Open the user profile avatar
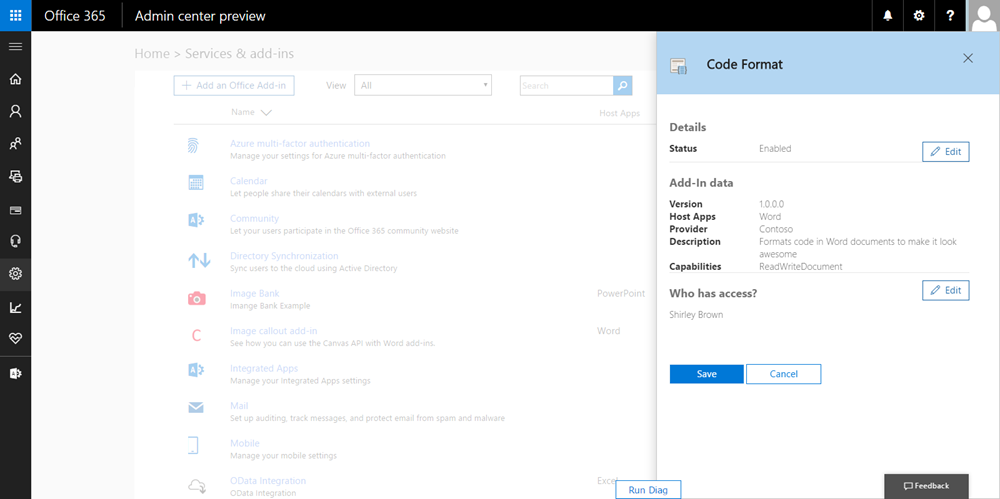Viewport: 1000px width, 499px height. click(x=983, y=15)
